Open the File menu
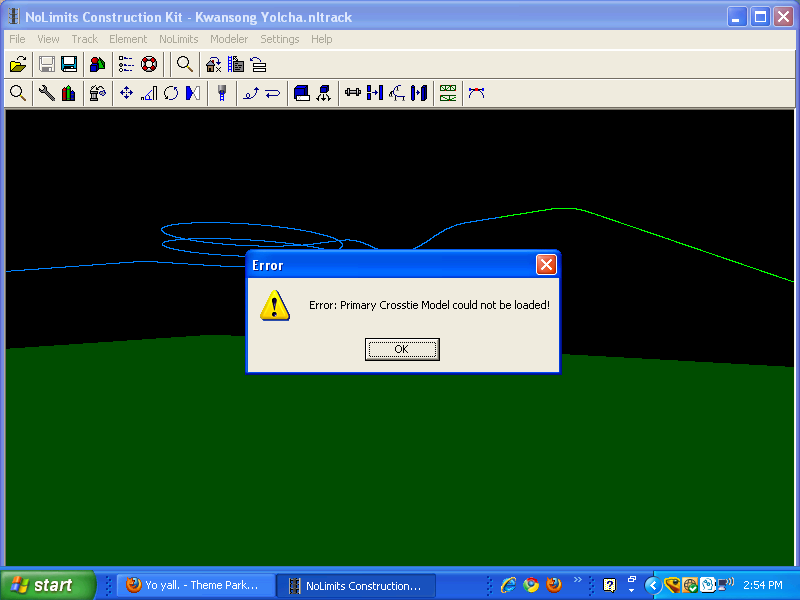Viewport: 800px width, 600px height. click(17, 39)
